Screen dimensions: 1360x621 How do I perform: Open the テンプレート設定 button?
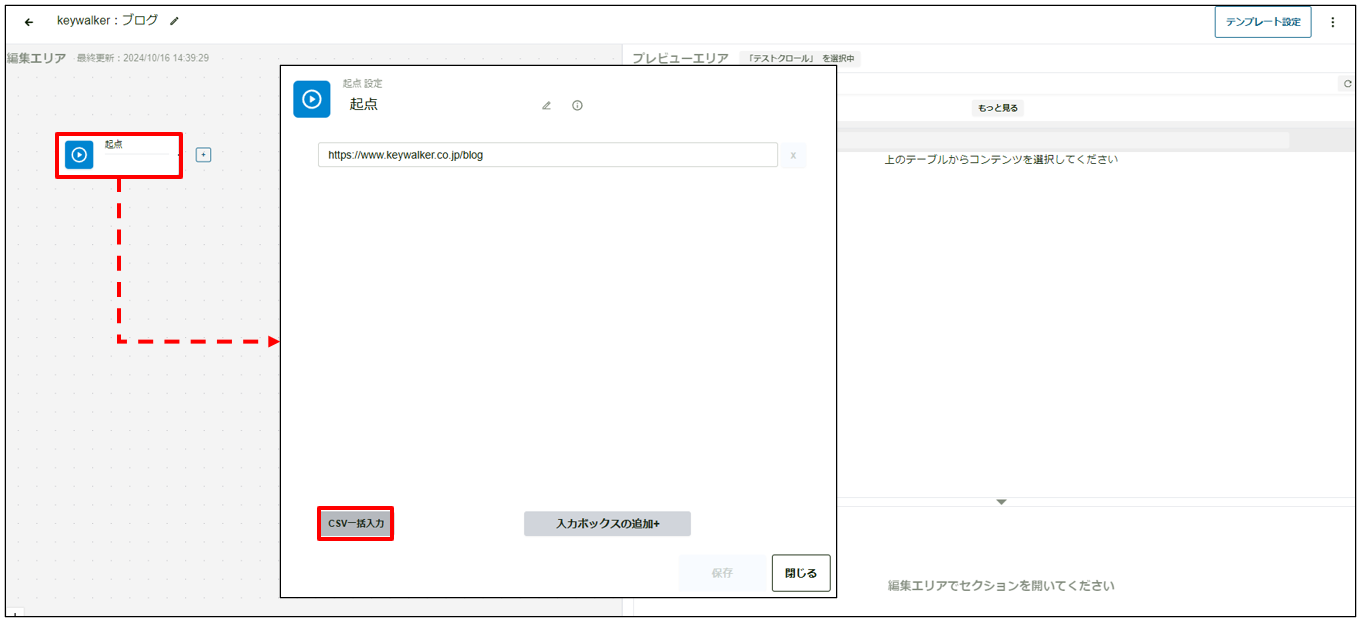point(1263,22)
